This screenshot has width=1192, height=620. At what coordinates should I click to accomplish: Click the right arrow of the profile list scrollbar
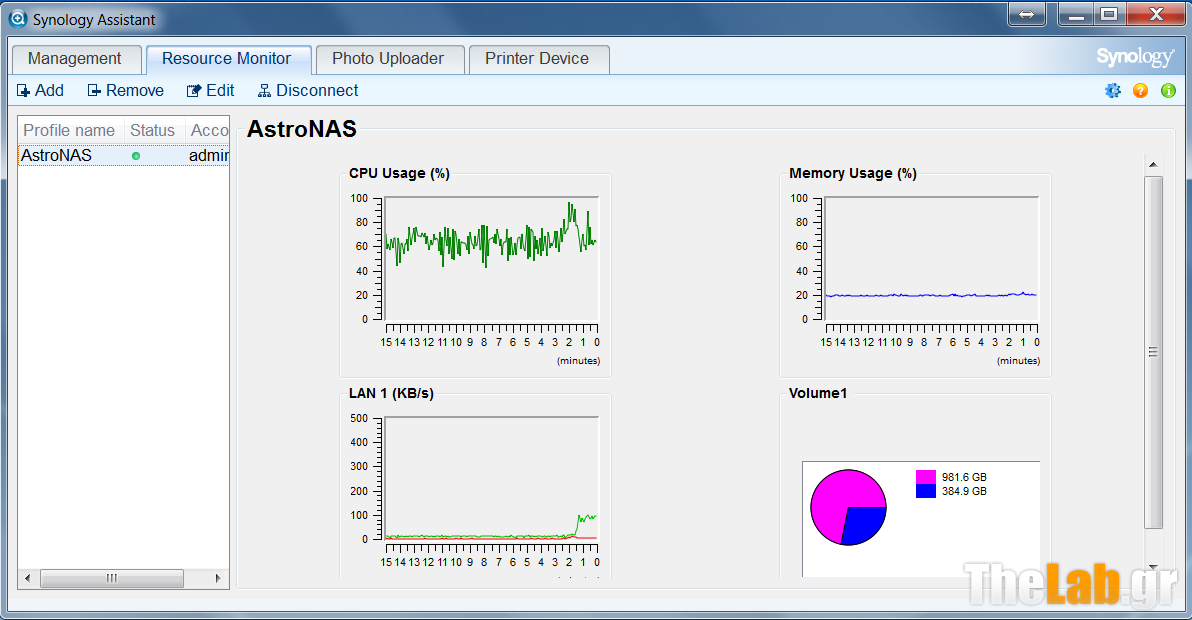[x=218, y=579]
